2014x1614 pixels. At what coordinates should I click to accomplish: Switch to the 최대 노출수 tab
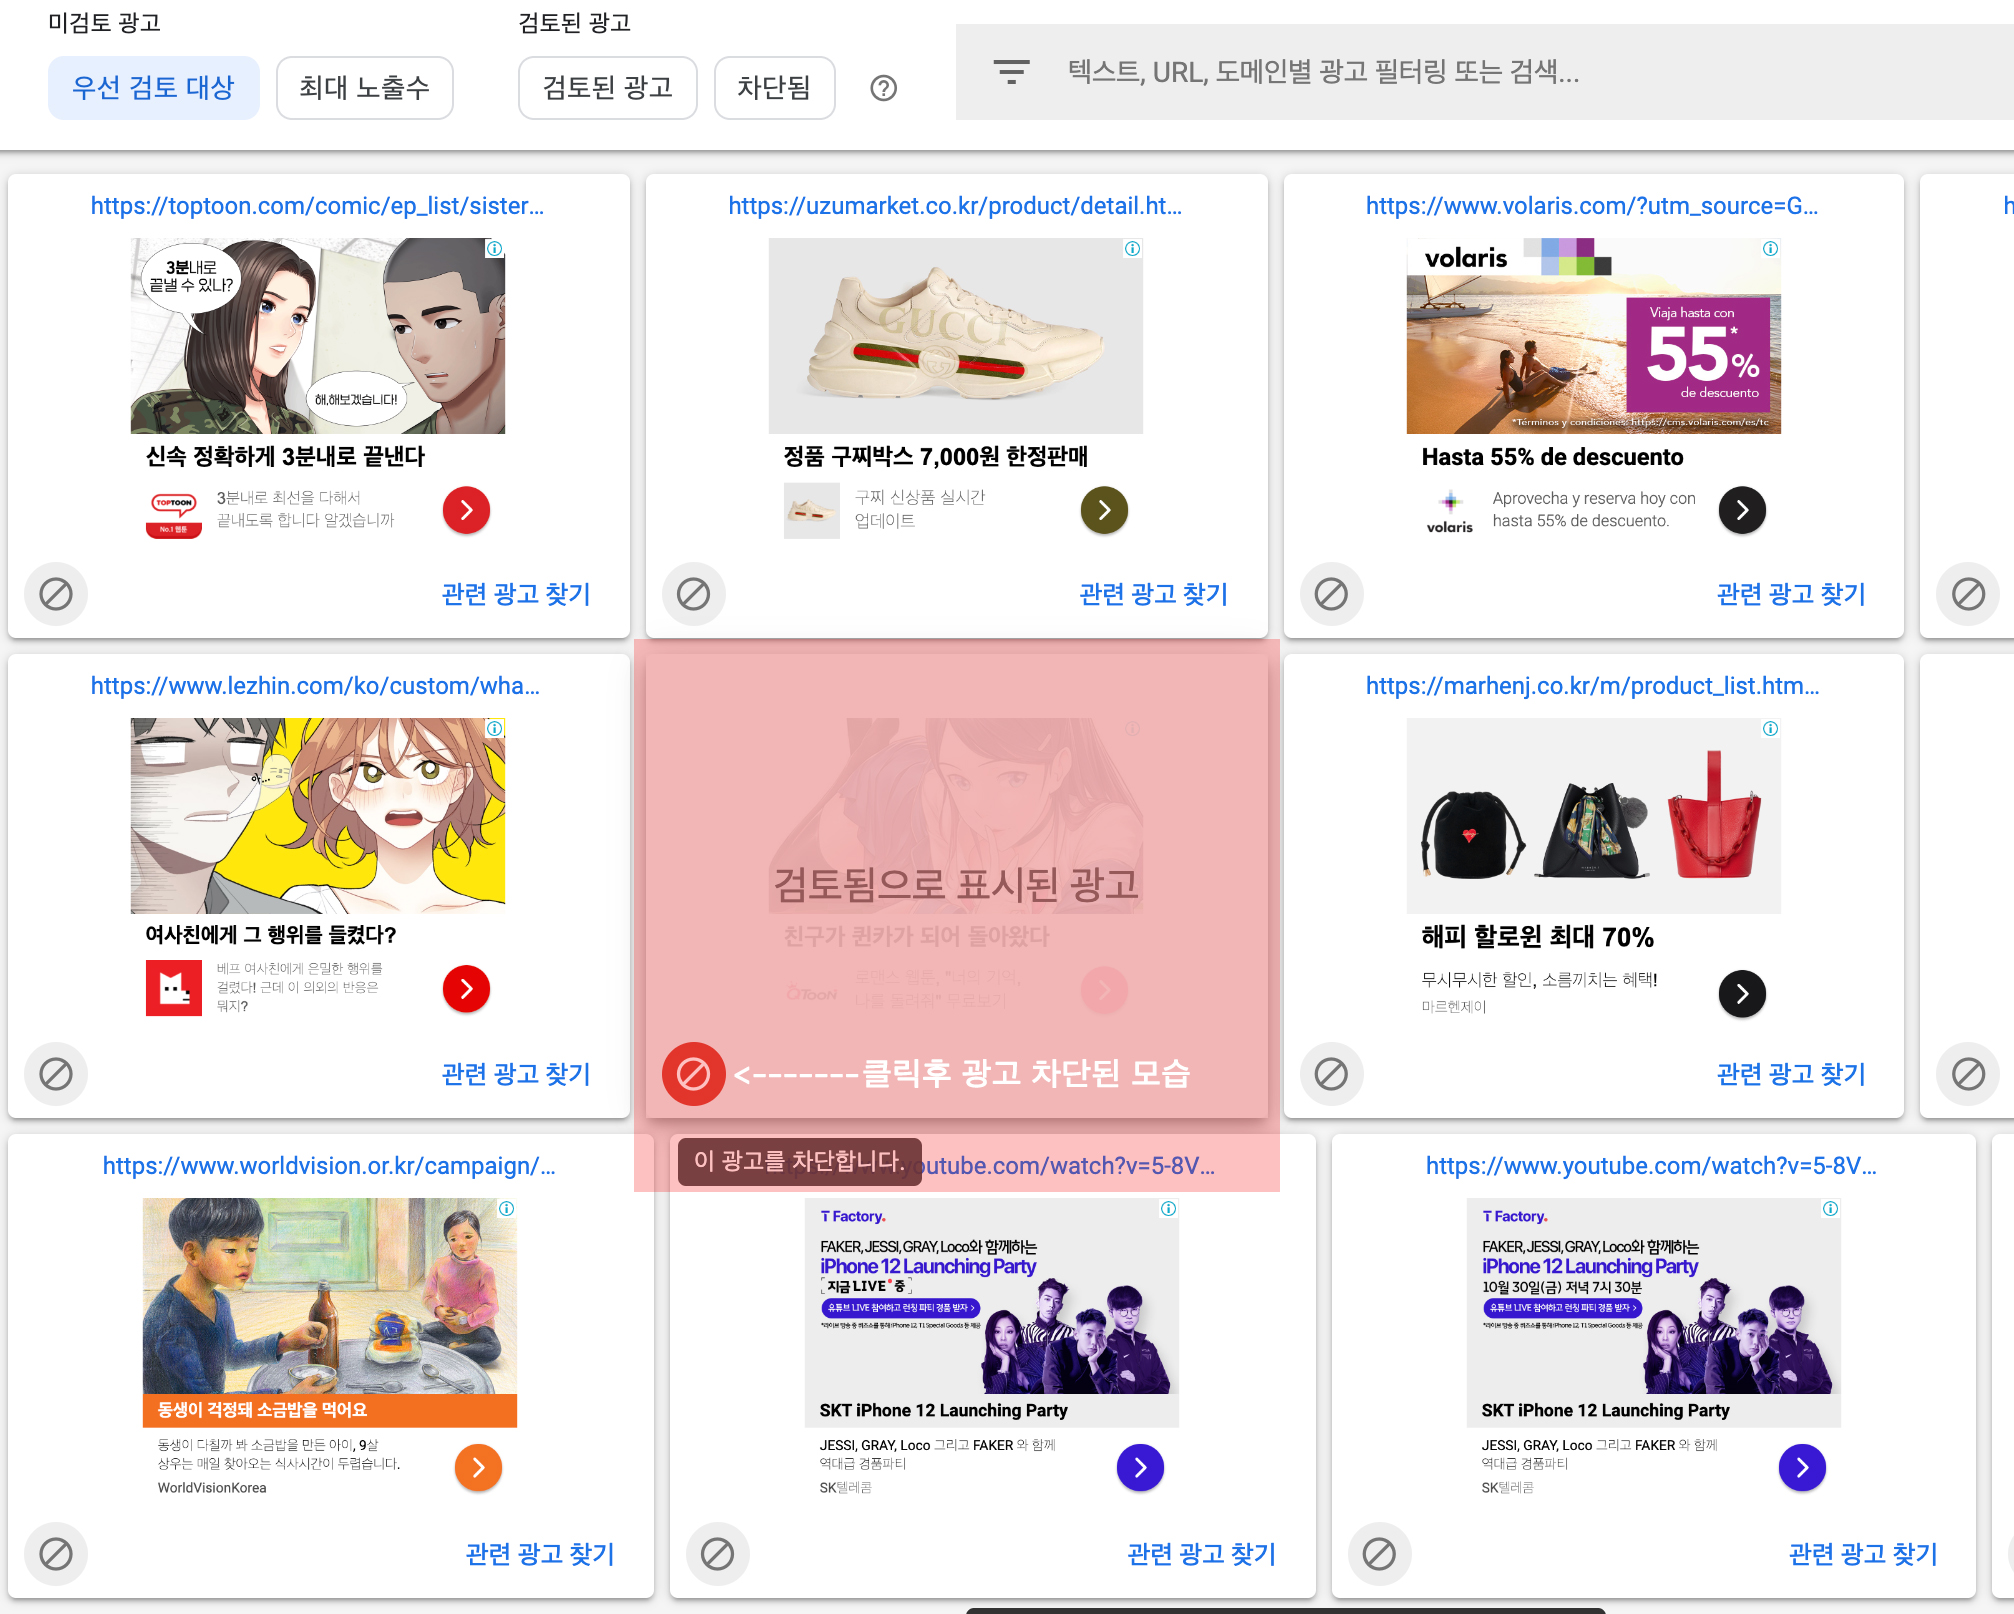coord(364,88)
